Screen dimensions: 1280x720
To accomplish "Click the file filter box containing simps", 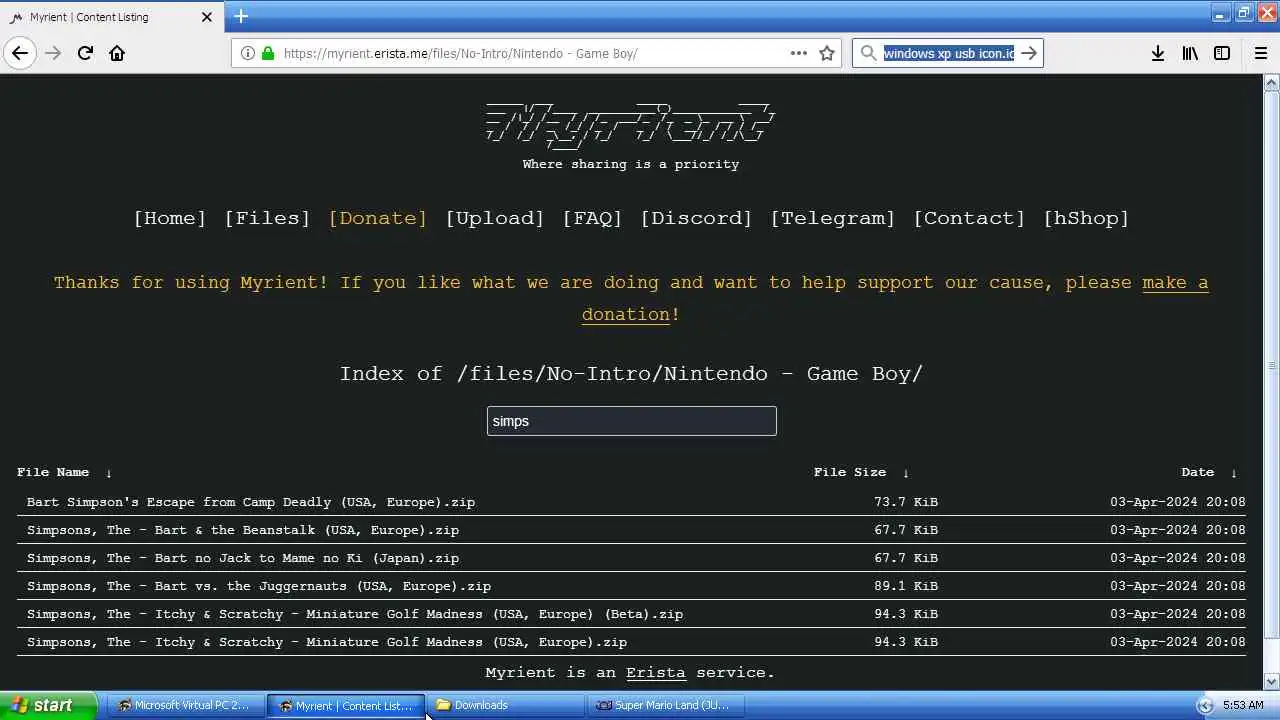I will pyautogui.click(x=632, y=421).
